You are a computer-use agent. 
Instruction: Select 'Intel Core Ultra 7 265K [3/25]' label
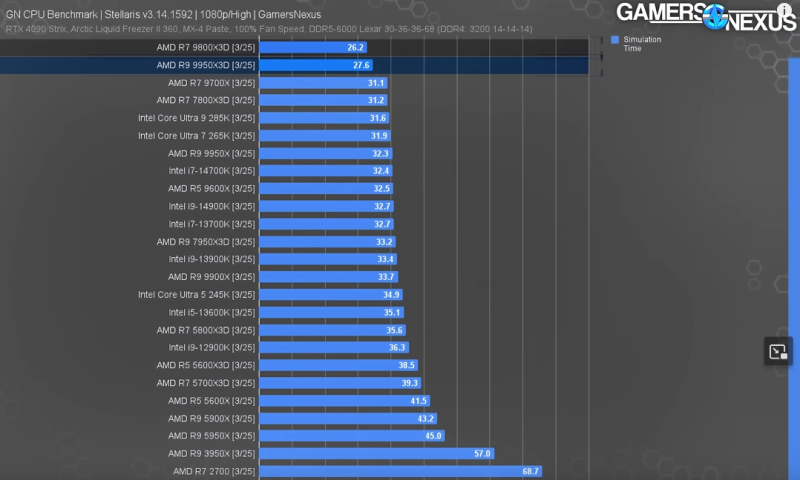click(196, 136)
